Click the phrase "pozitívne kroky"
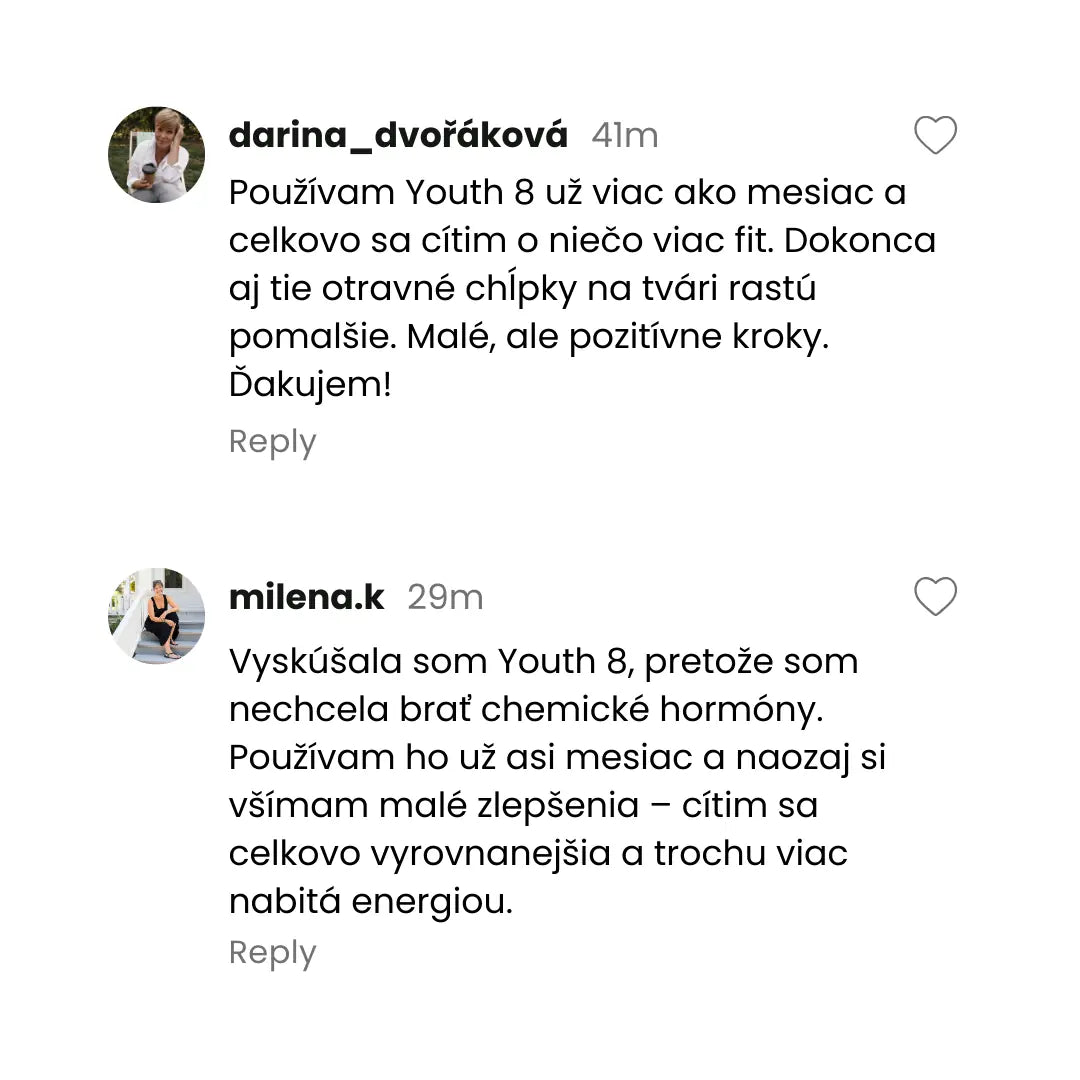 click(699, 337)
